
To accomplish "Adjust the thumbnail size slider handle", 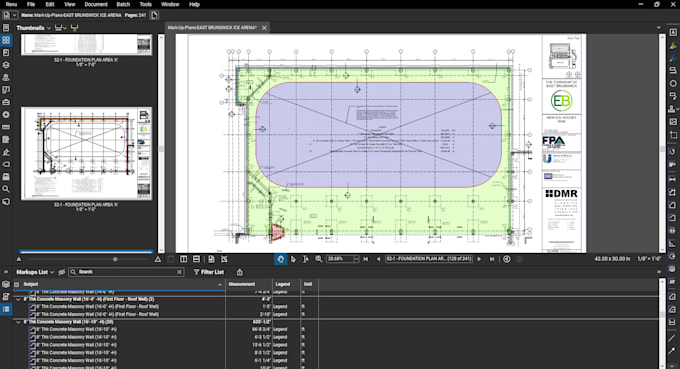I will click(115, 259).
